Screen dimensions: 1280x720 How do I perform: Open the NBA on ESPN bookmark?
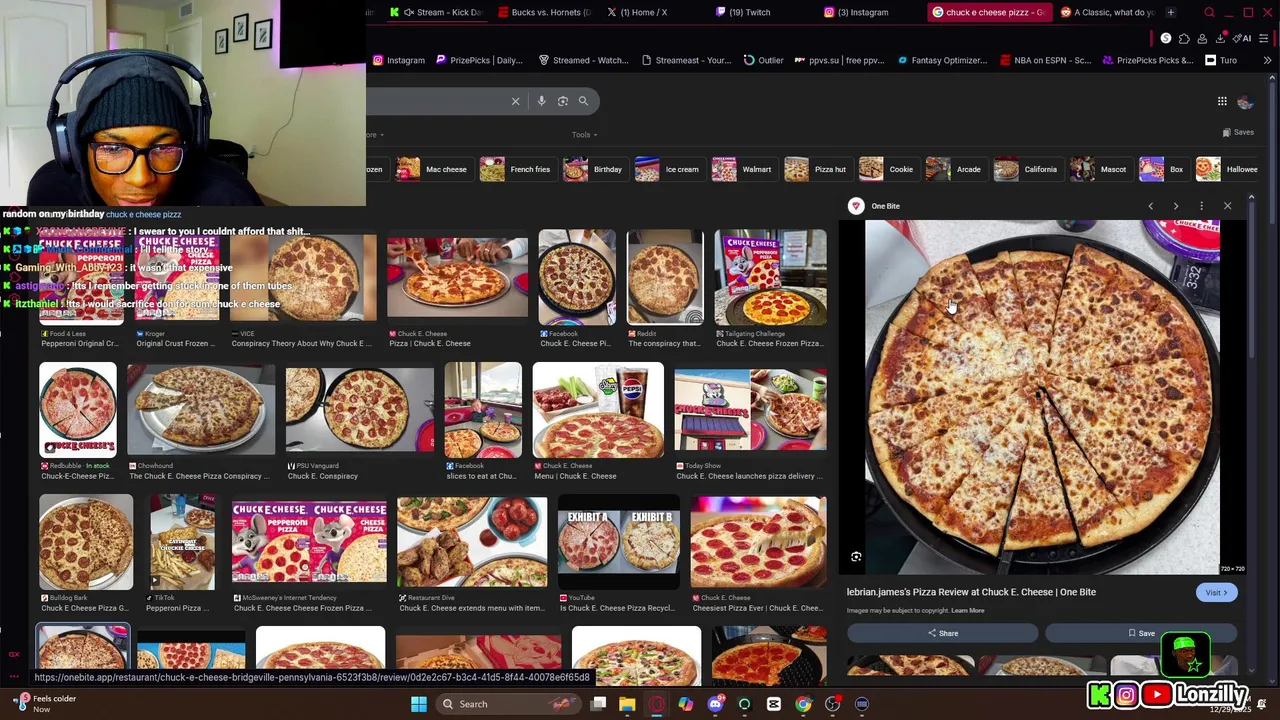click(1045, 60)
